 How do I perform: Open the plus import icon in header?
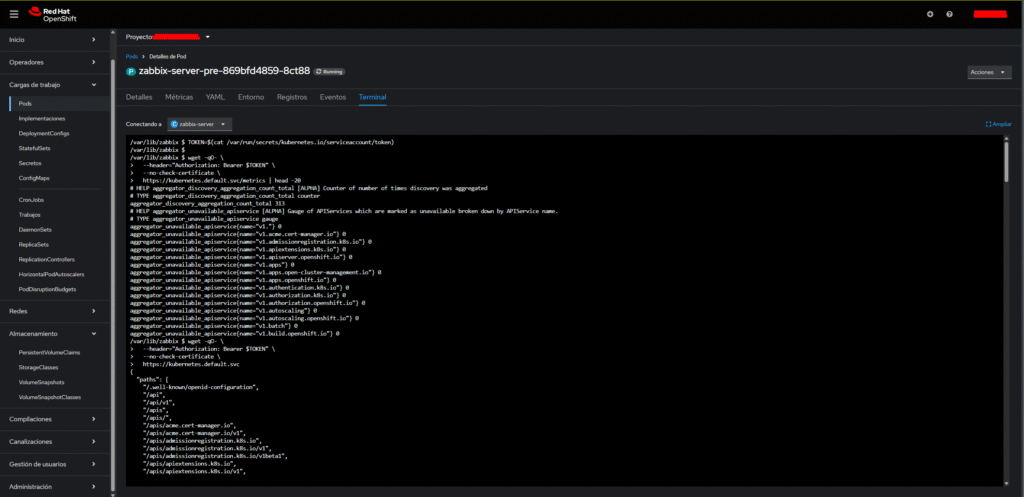930,14
